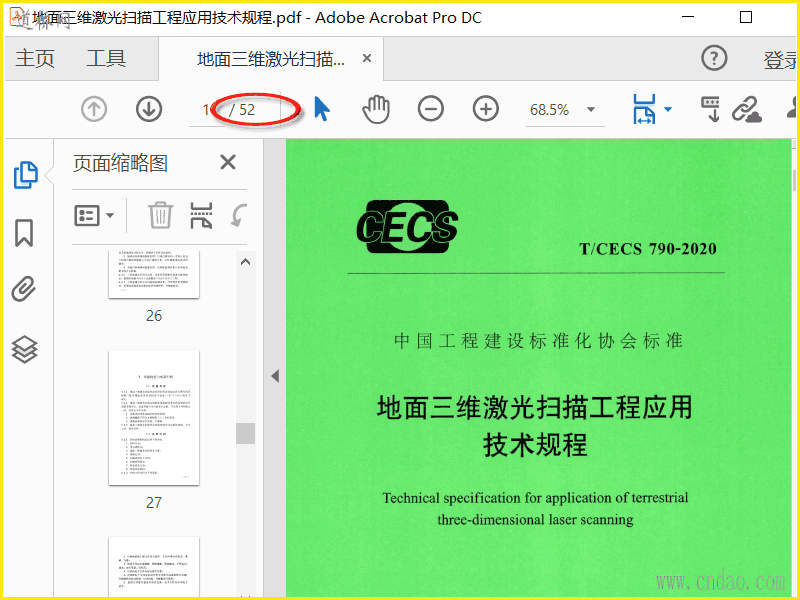Zoom out with the minus button
Image resolution: width=800 pixels, height=600 pixels.
pos(431,109)
